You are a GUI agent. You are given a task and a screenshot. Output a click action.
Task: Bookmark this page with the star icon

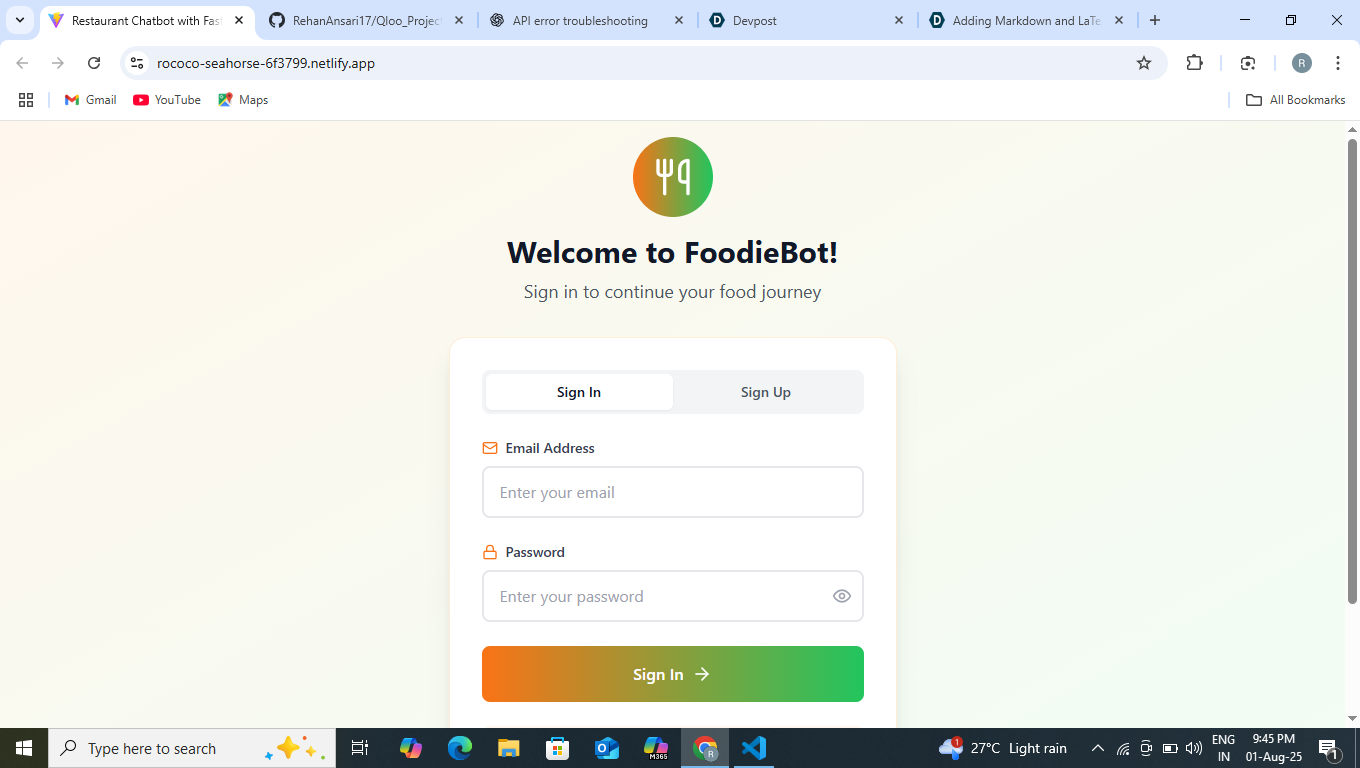coord(1144,63)
